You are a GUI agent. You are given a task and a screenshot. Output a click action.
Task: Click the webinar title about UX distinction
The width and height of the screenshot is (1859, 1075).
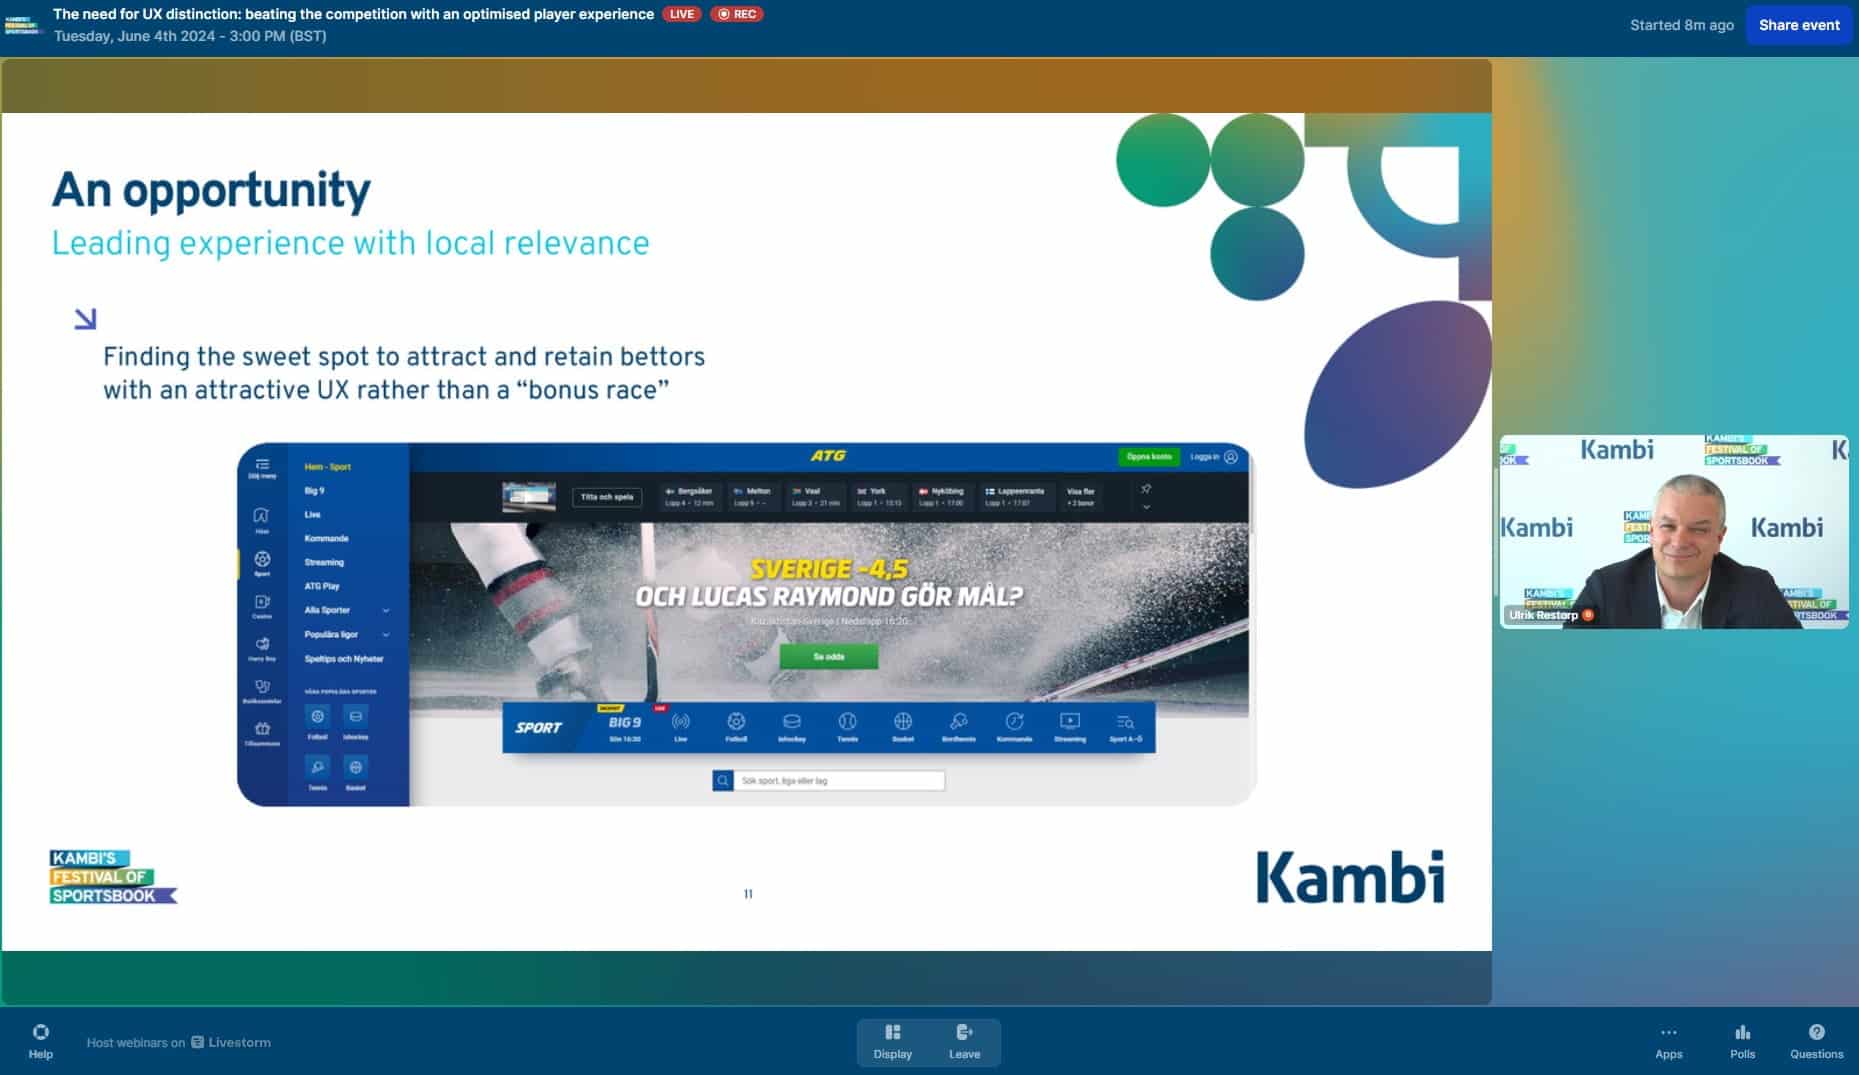tap(353, 14)
